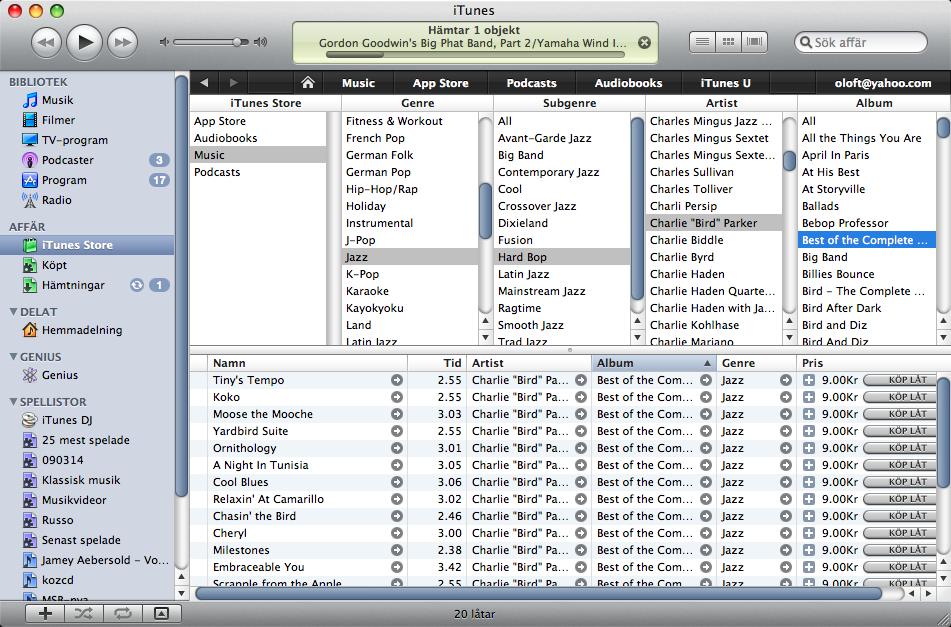Open the Jamey Aebersold playlist
951x627 pixels.
tap(87, 560)
